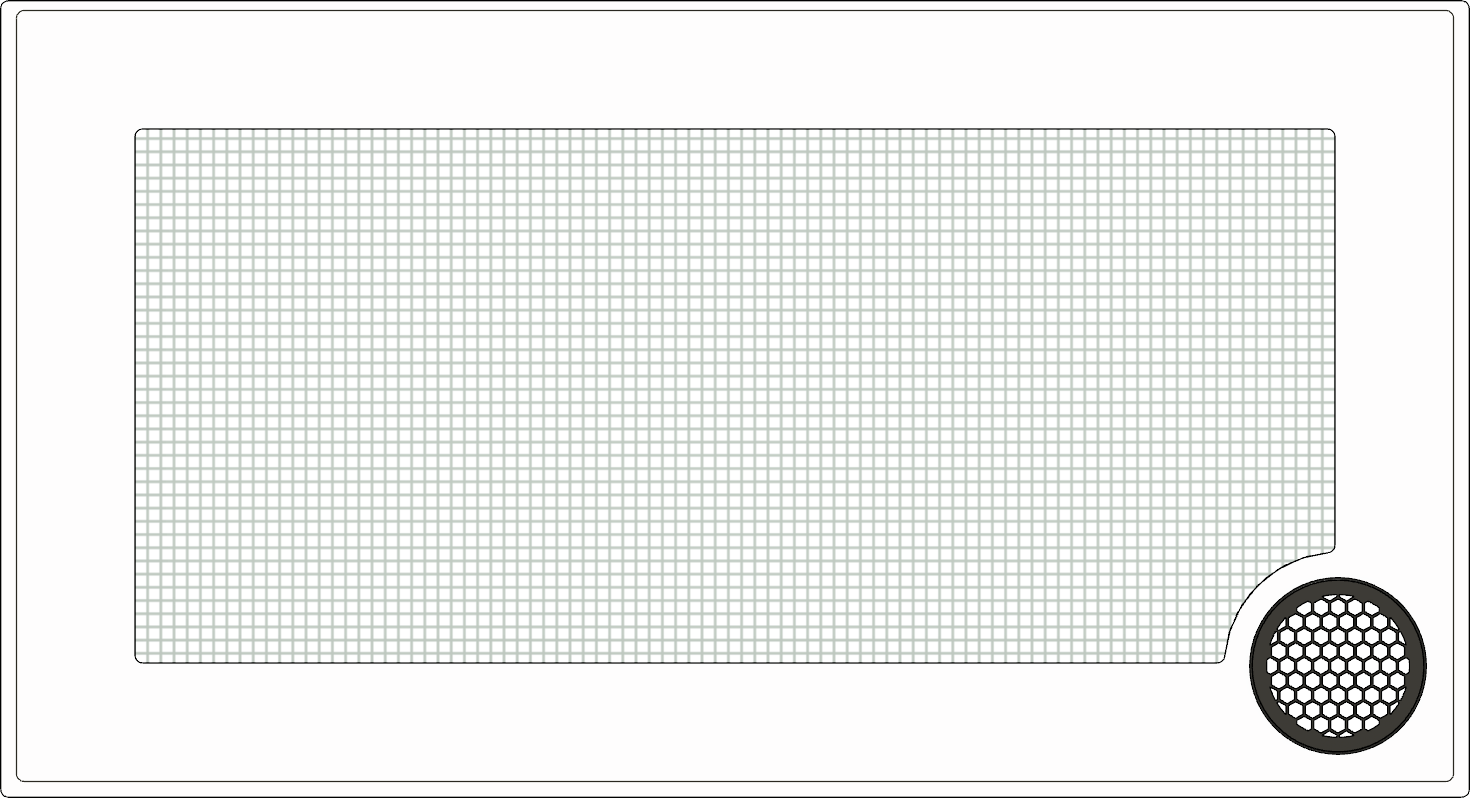Click the mesh panel's bottom-left rounded corner
This screenshot has width=1470, height=798.
(x=139, y=658)
